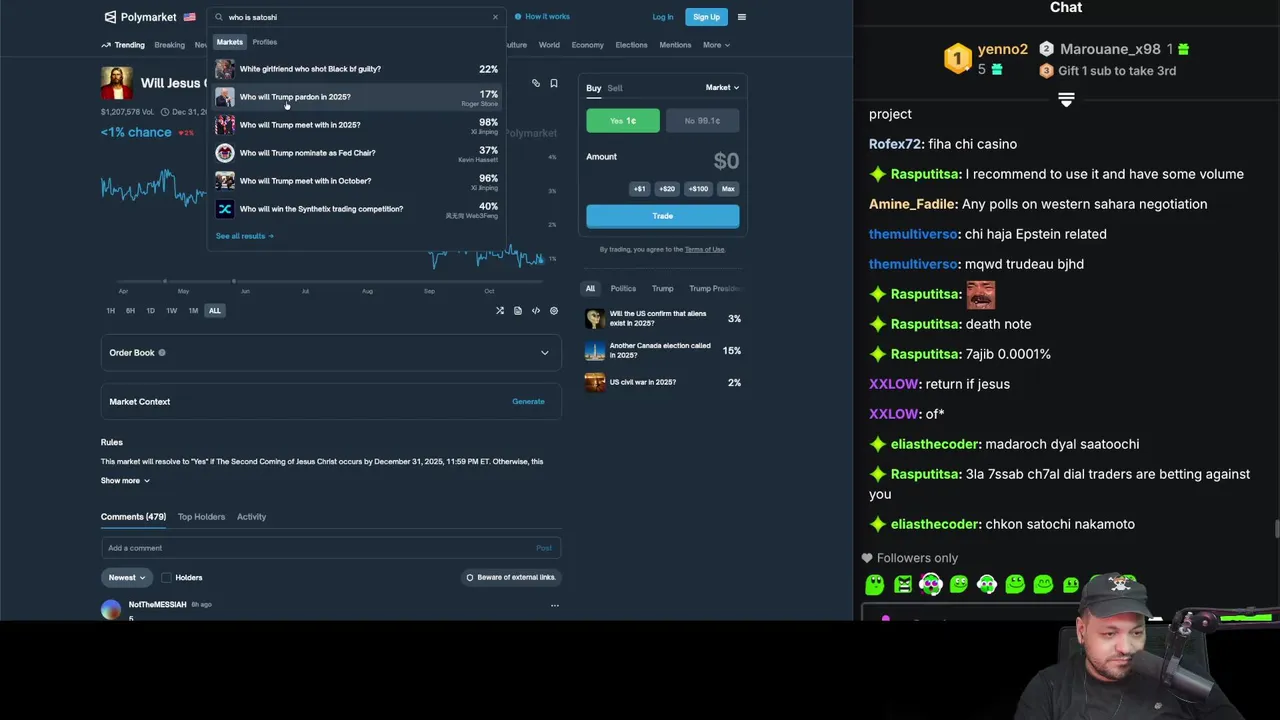Tick the Holders checkbox
Screen dimensions: 1280x720
(x=166, y=578)
